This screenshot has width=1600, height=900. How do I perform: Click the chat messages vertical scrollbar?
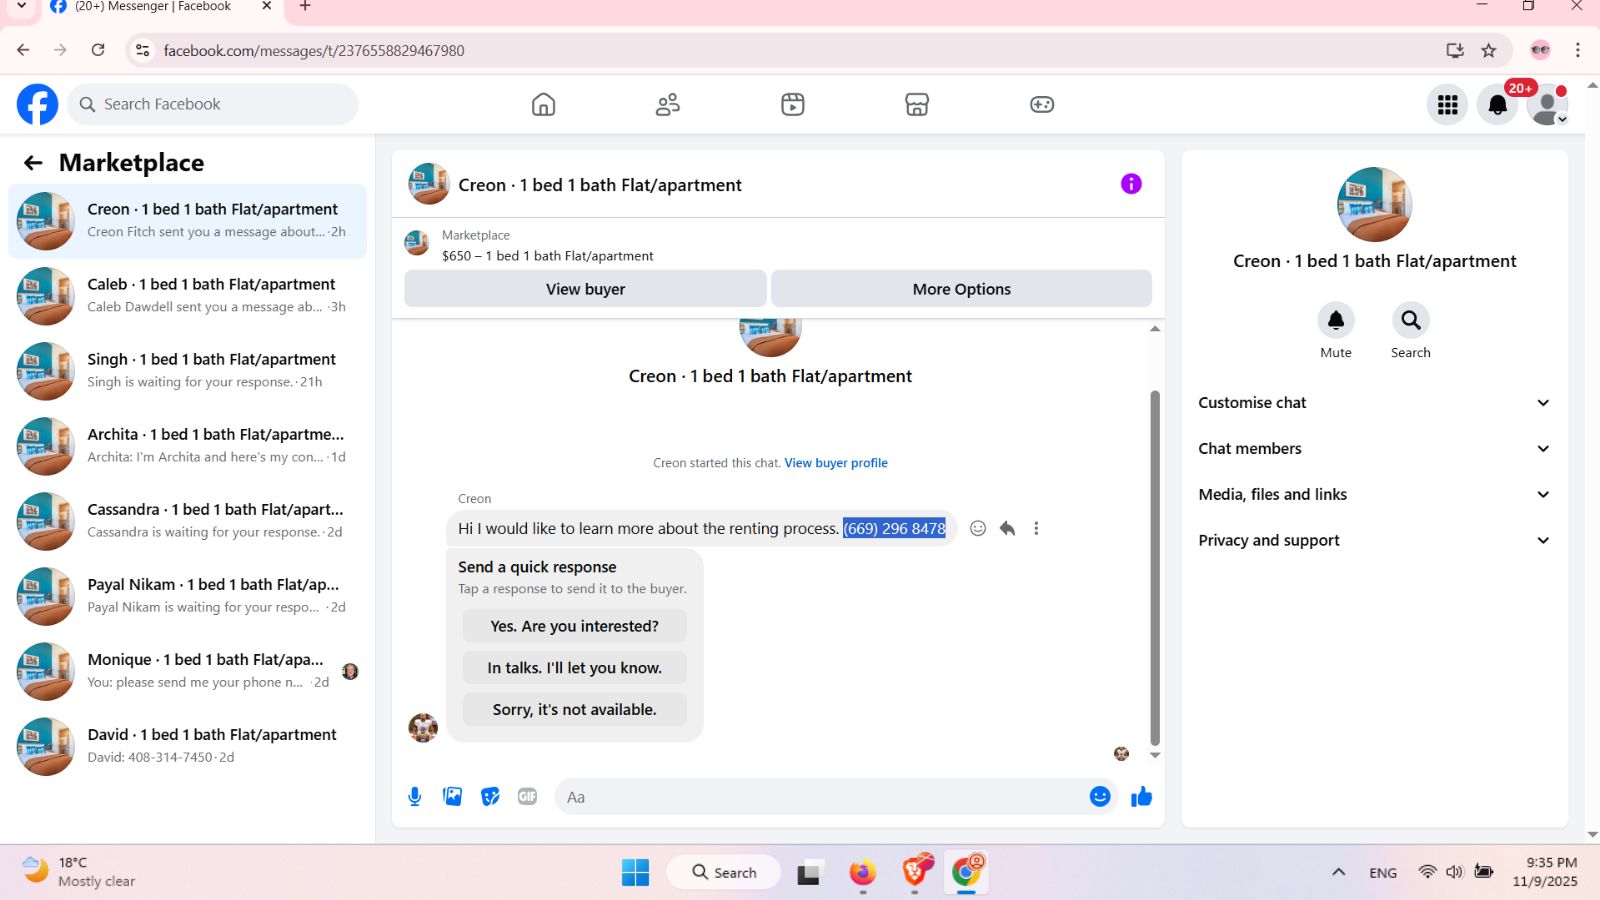coord(1155,568)
